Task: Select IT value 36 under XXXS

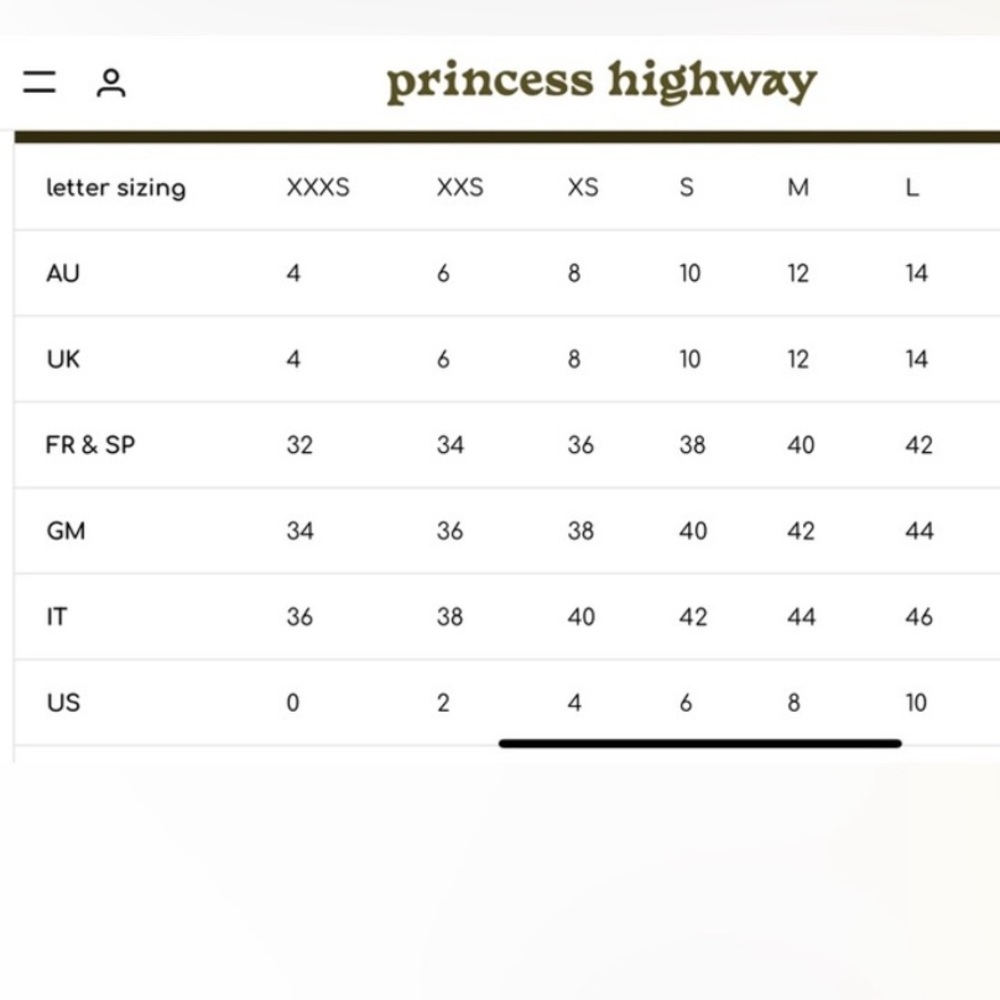Action: click(x=300, y=617)
